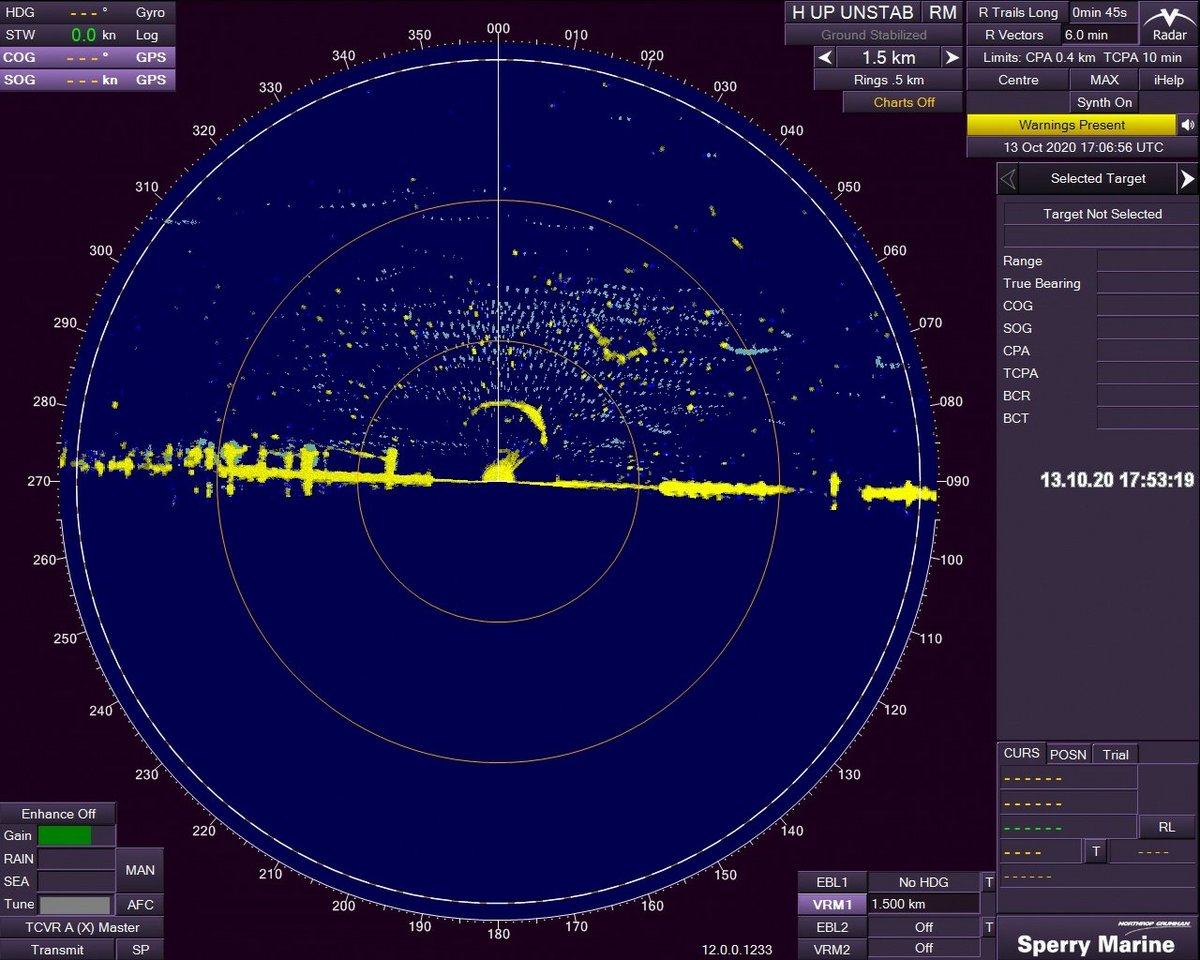The height and width of the screenshot is (960, 1200).
Task: Toggle Synth On video setting
Action: pyautogui.click(x=1104, y=102)
